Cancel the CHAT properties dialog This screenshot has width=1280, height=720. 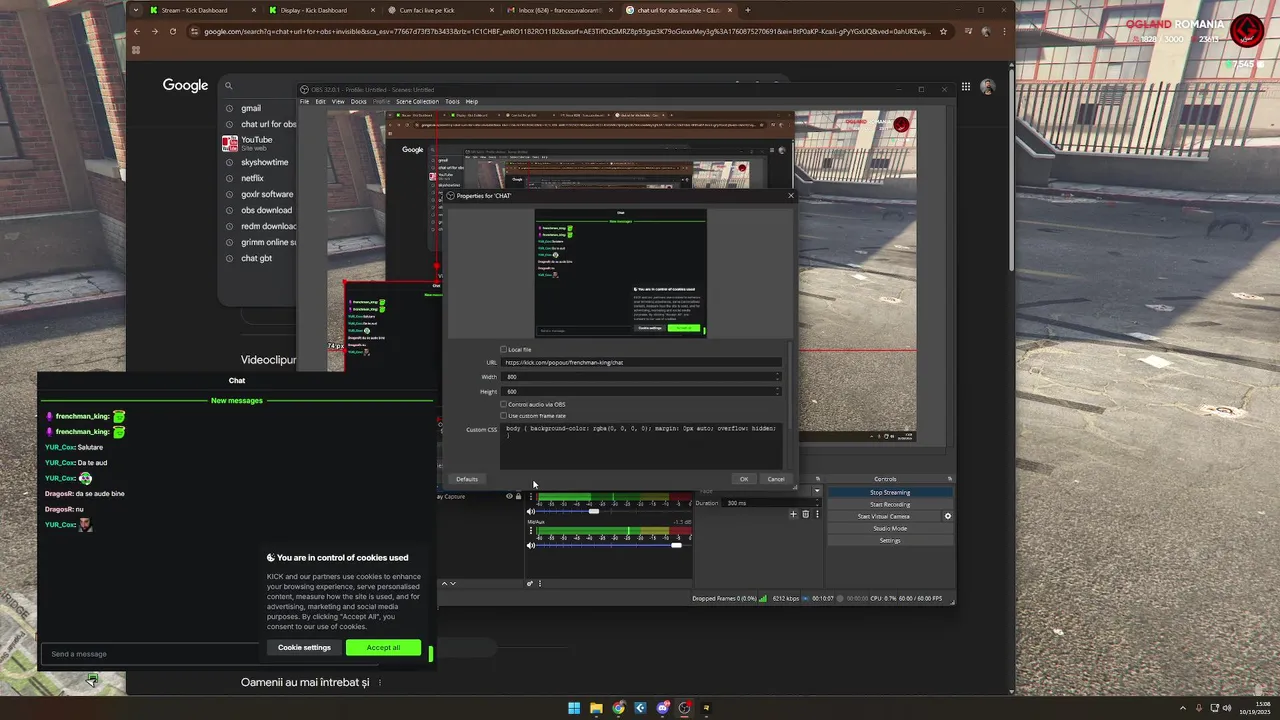[x=776, y=479]
